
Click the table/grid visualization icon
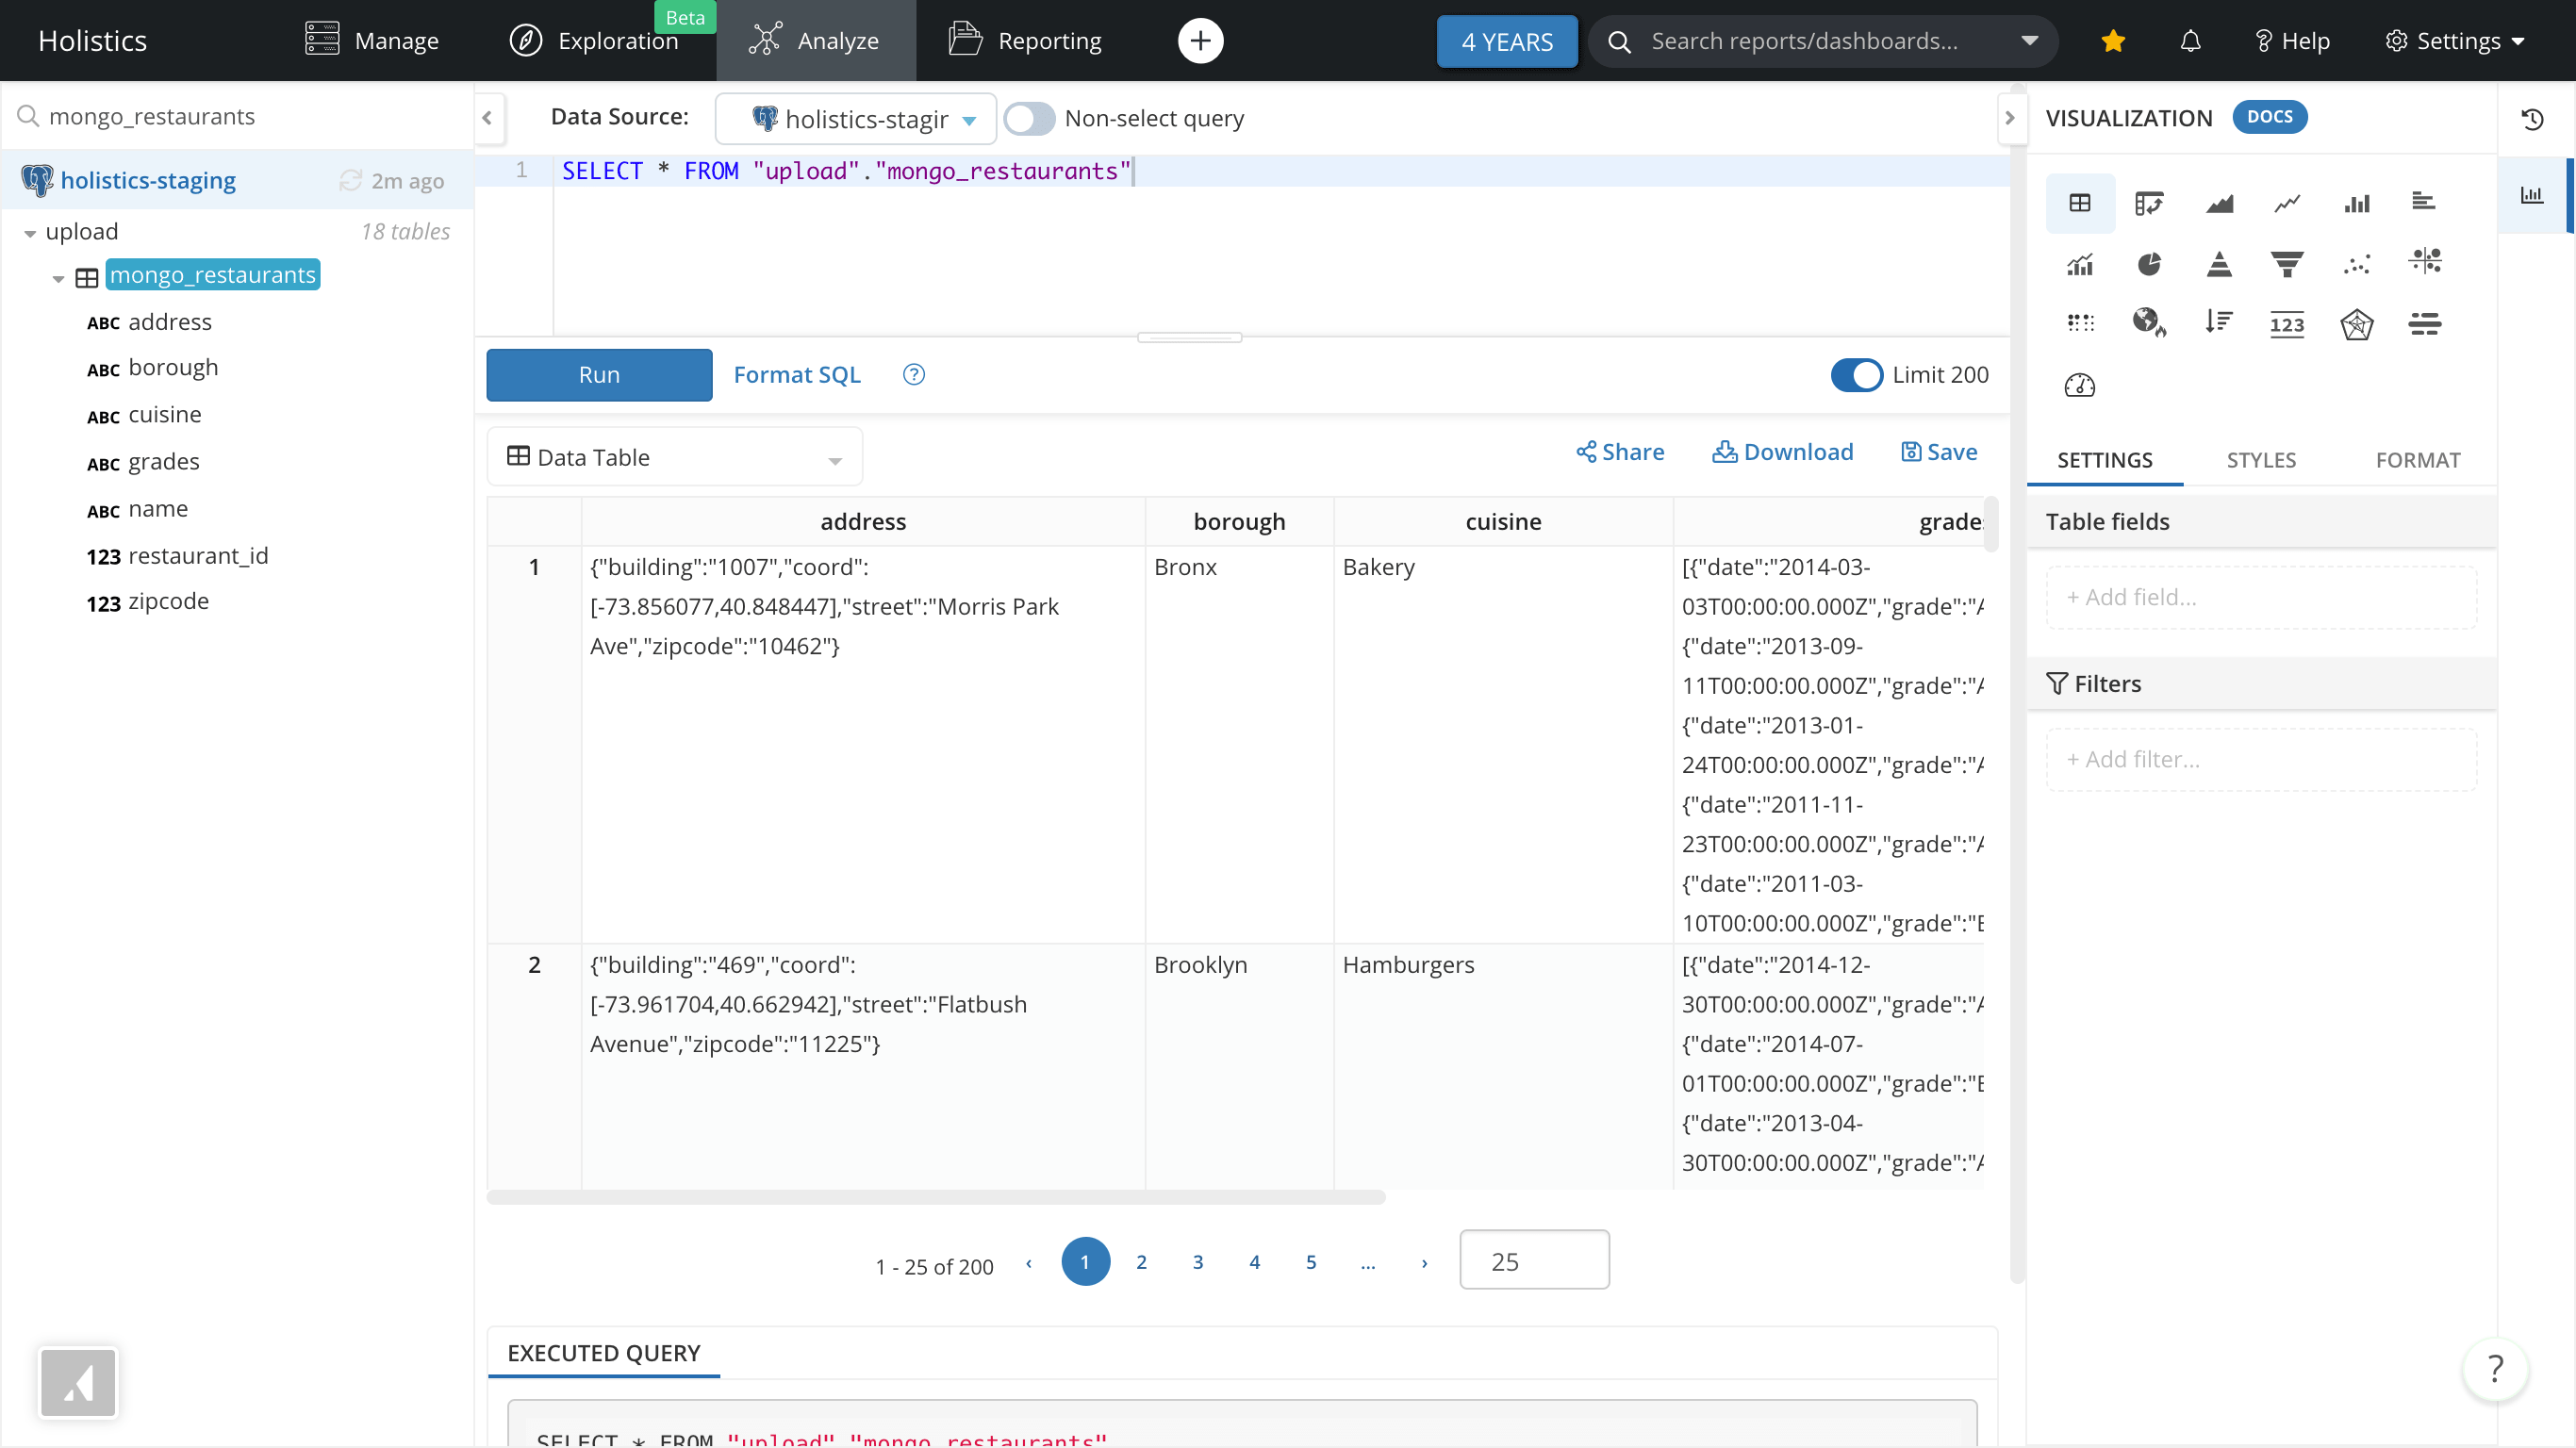[2081, 200]
